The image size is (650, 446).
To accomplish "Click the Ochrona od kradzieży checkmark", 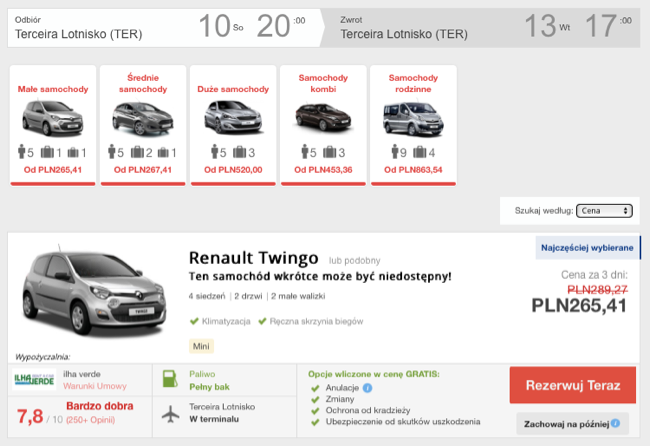I will click(317, 410).
